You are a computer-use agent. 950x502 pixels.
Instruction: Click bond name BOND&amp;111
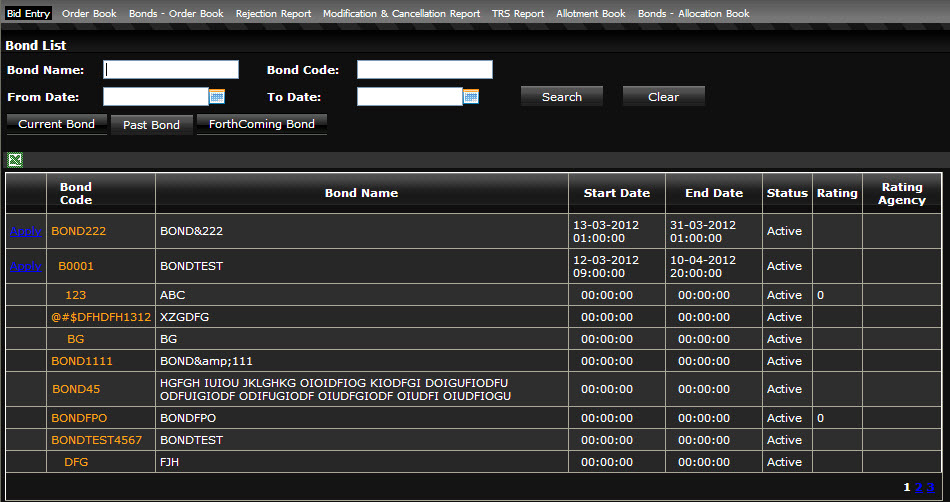point(206,361)
